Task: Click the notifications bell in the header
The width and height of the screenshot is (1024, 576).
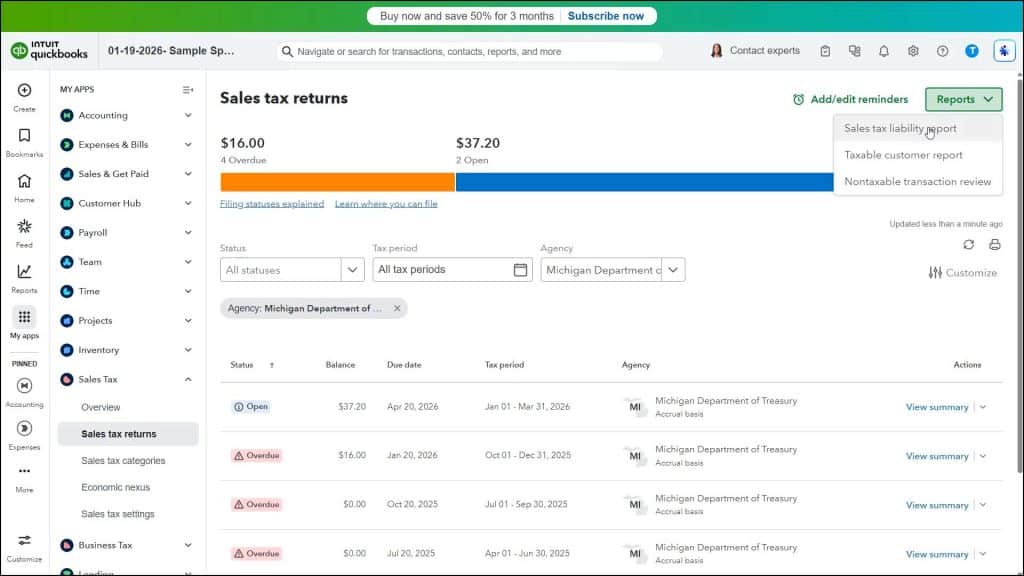Action: (884, 50)
